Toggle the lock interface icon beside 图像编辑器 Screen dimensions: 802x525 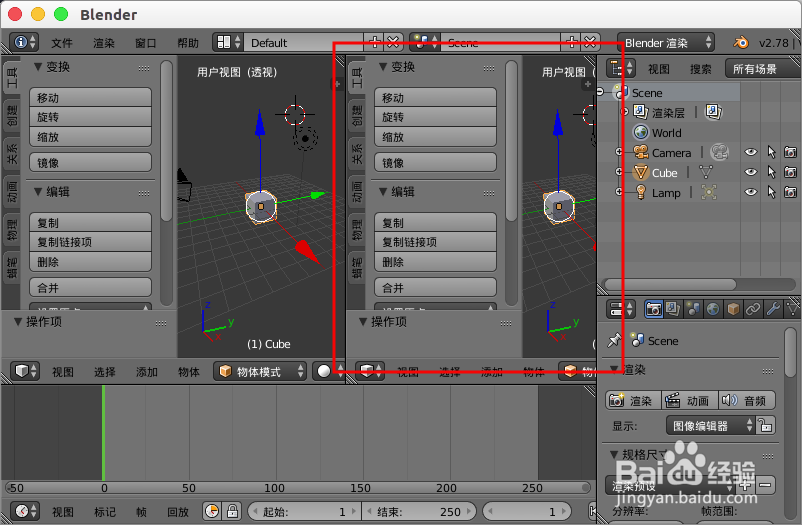coord(765,425)
